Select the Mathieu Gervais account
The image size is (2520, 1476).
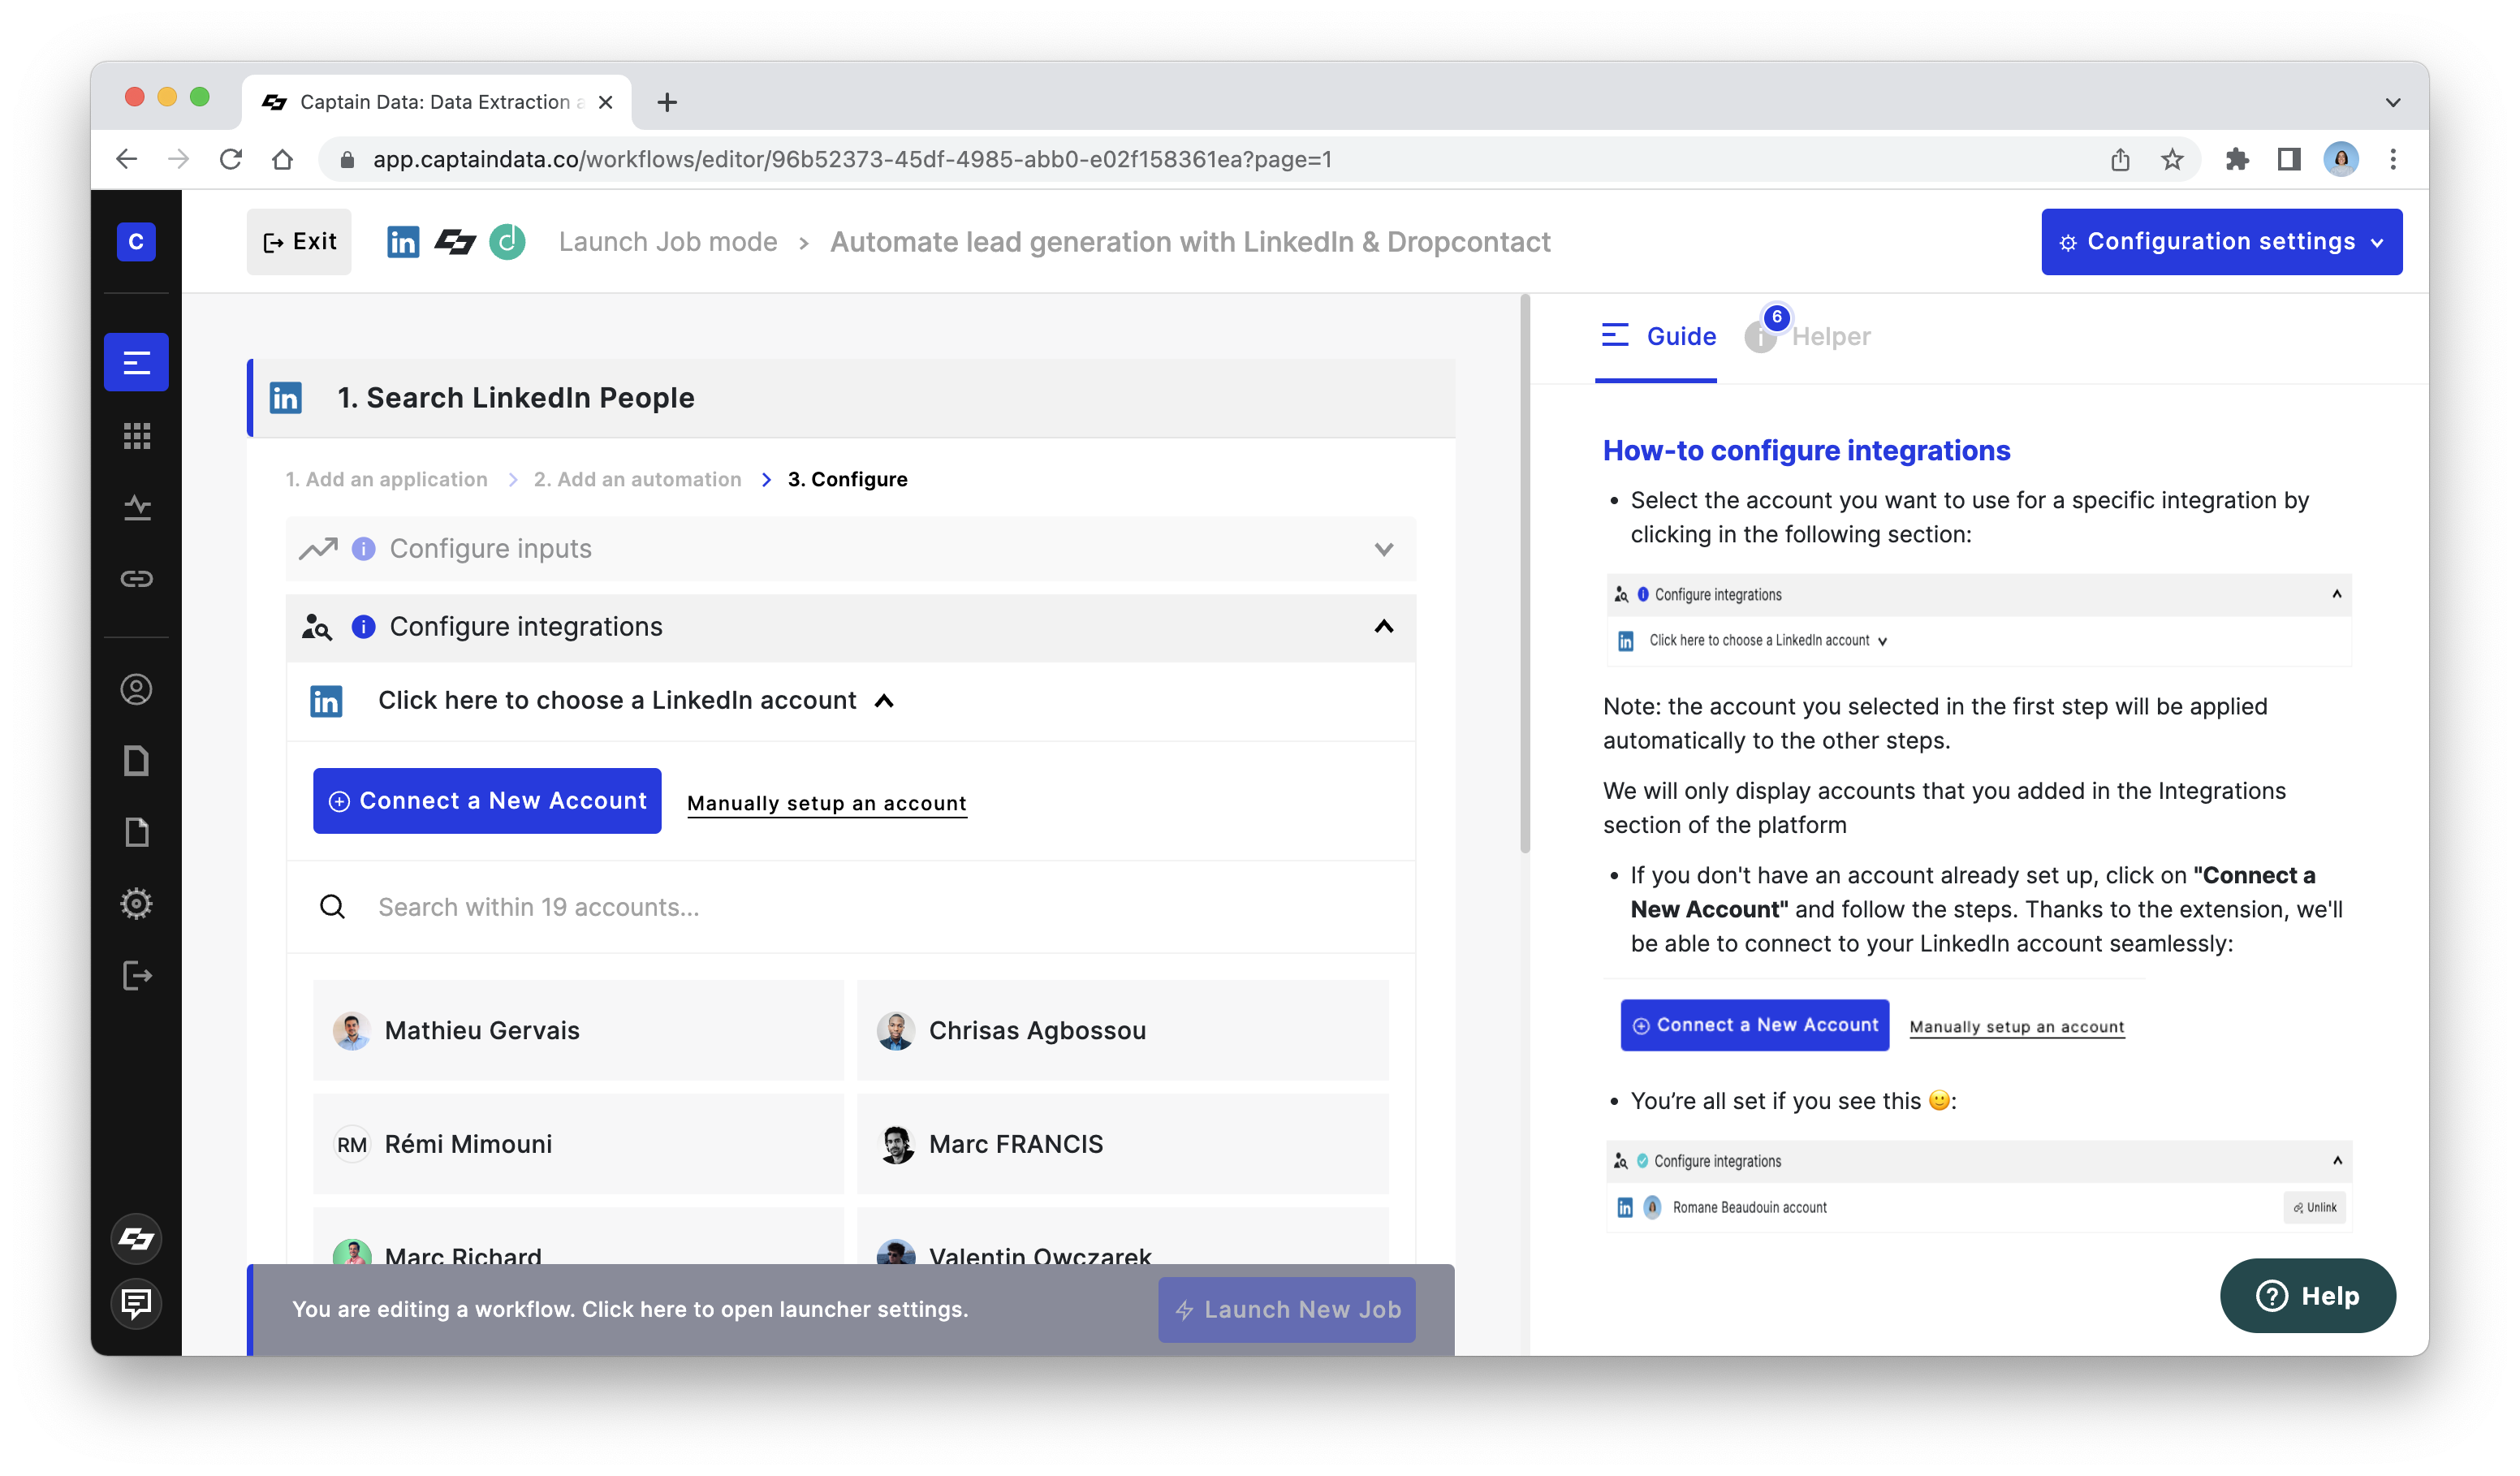click(x=578, y=1031)
